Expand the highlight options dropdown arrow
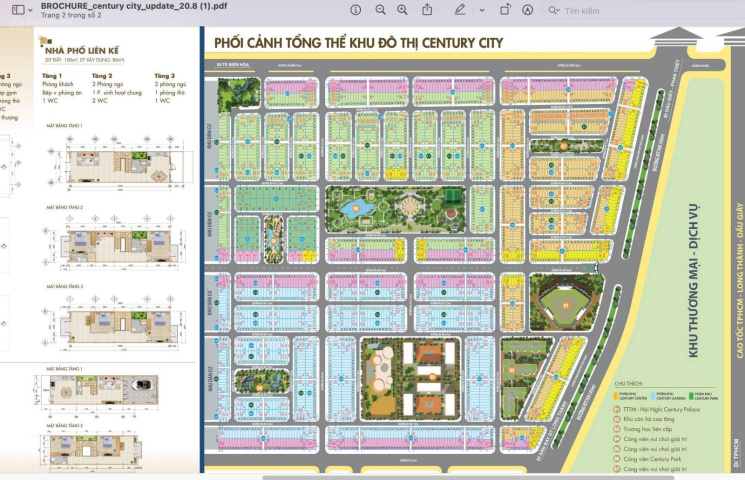Screen dimensions: 745x480 pos(482,10)
